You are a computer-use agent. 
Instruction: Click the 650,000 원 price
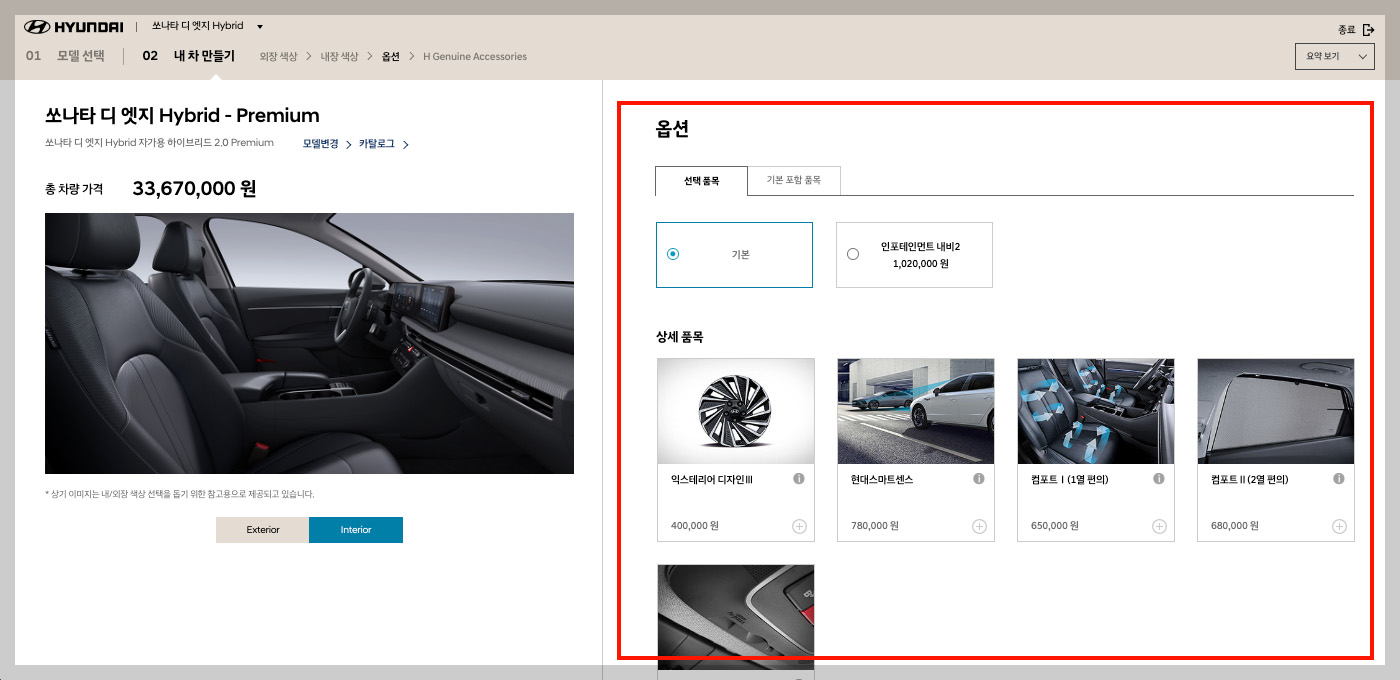tap(1055, 526)
